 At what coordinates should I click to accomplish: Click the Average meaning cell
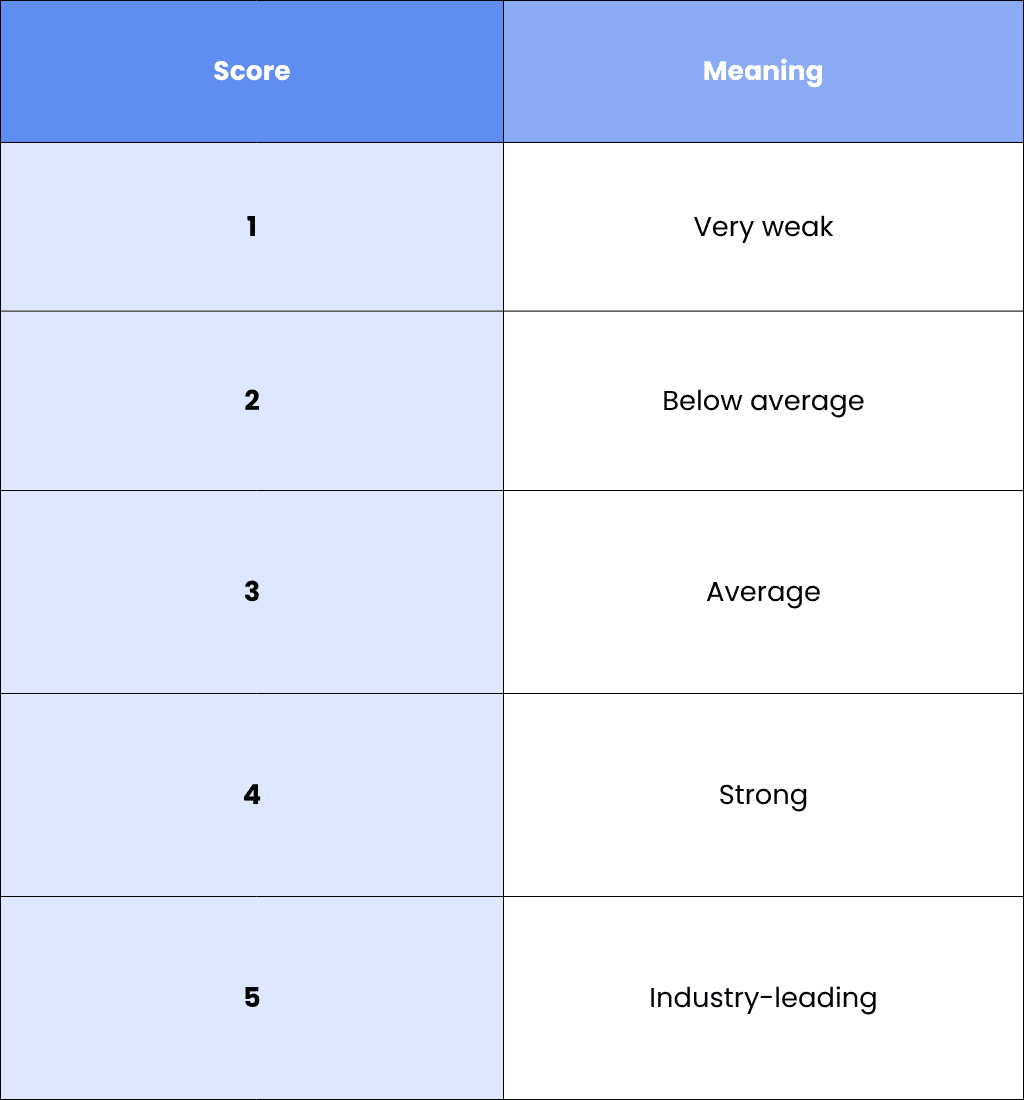tap(763, 592)
